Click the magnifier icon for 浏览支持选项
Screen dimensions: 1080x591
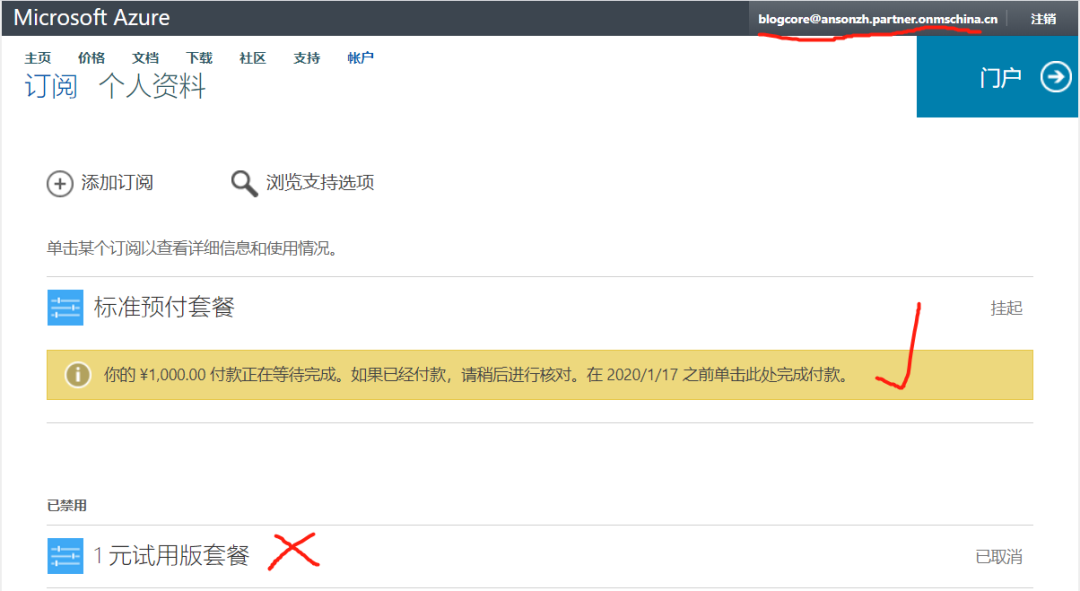(x=244, y=183)
